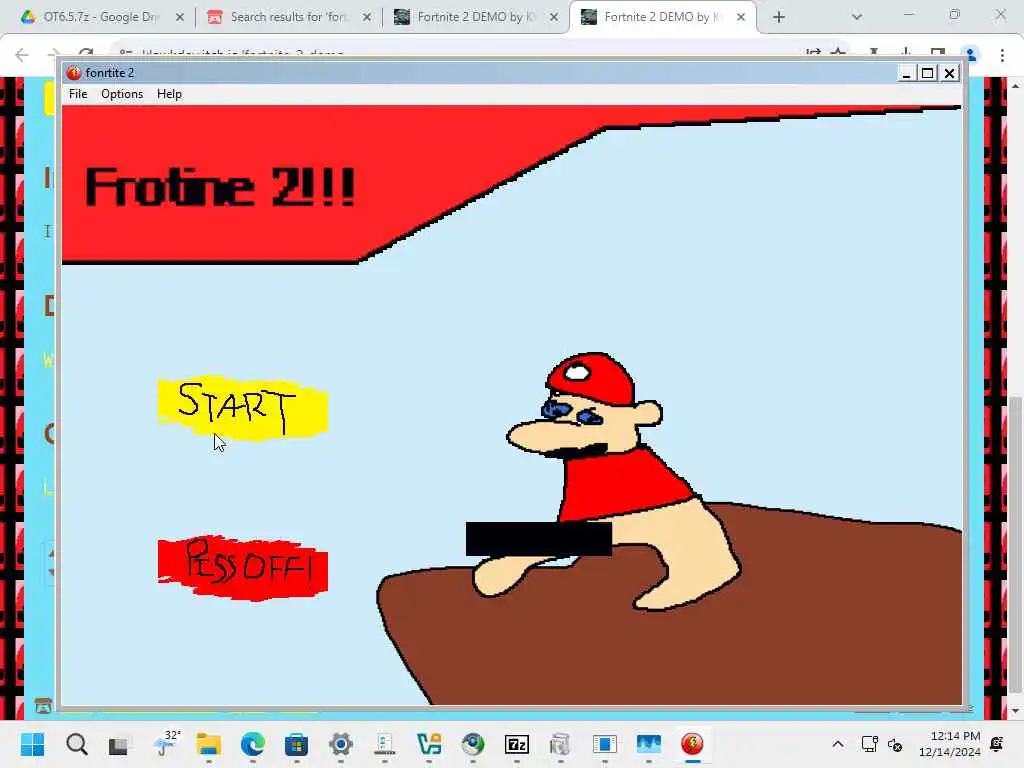Screen dimensions: 1024x768
Task: Open the Help menu in fonrtite 2
Action: point(169,94)
